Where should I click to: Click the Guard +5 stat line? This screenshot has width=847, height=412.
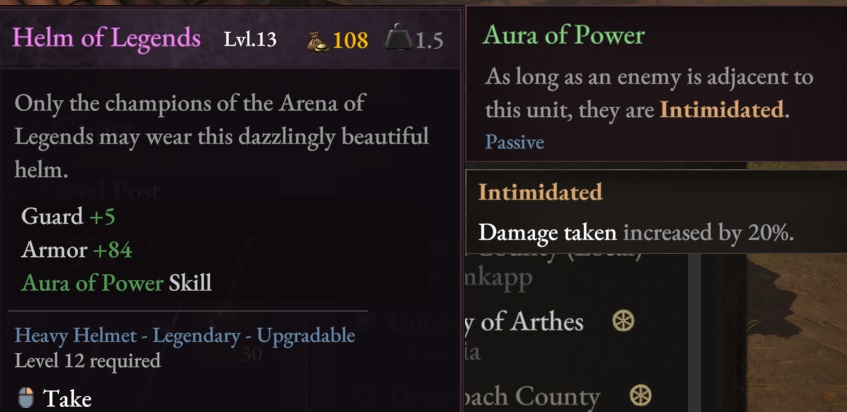click(x=68, y=217)
